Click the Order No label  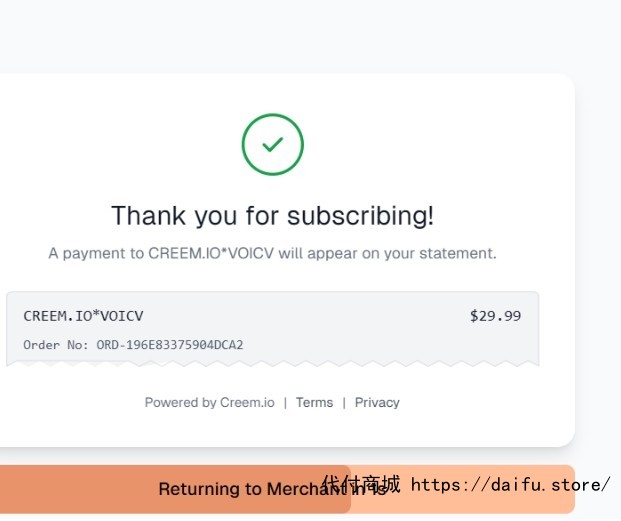tap(56, 345)
